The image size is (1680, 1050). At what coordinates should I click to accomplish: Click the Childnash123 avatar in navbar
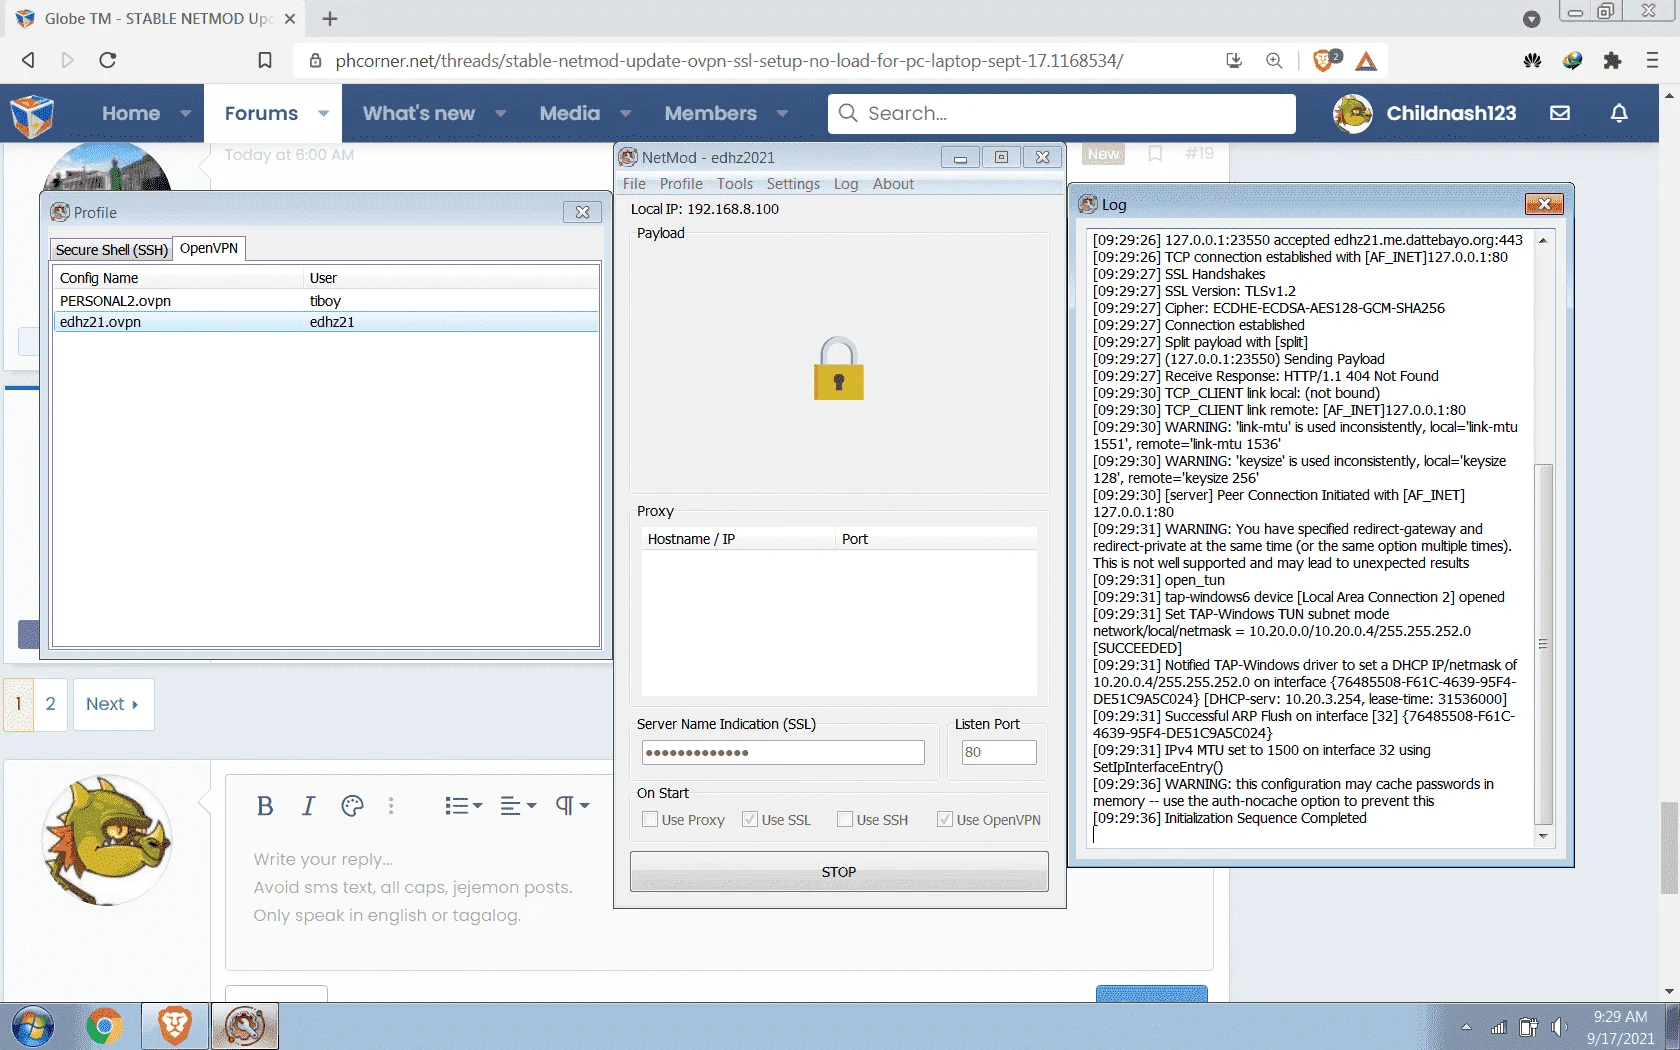(x=1353, y=113)
